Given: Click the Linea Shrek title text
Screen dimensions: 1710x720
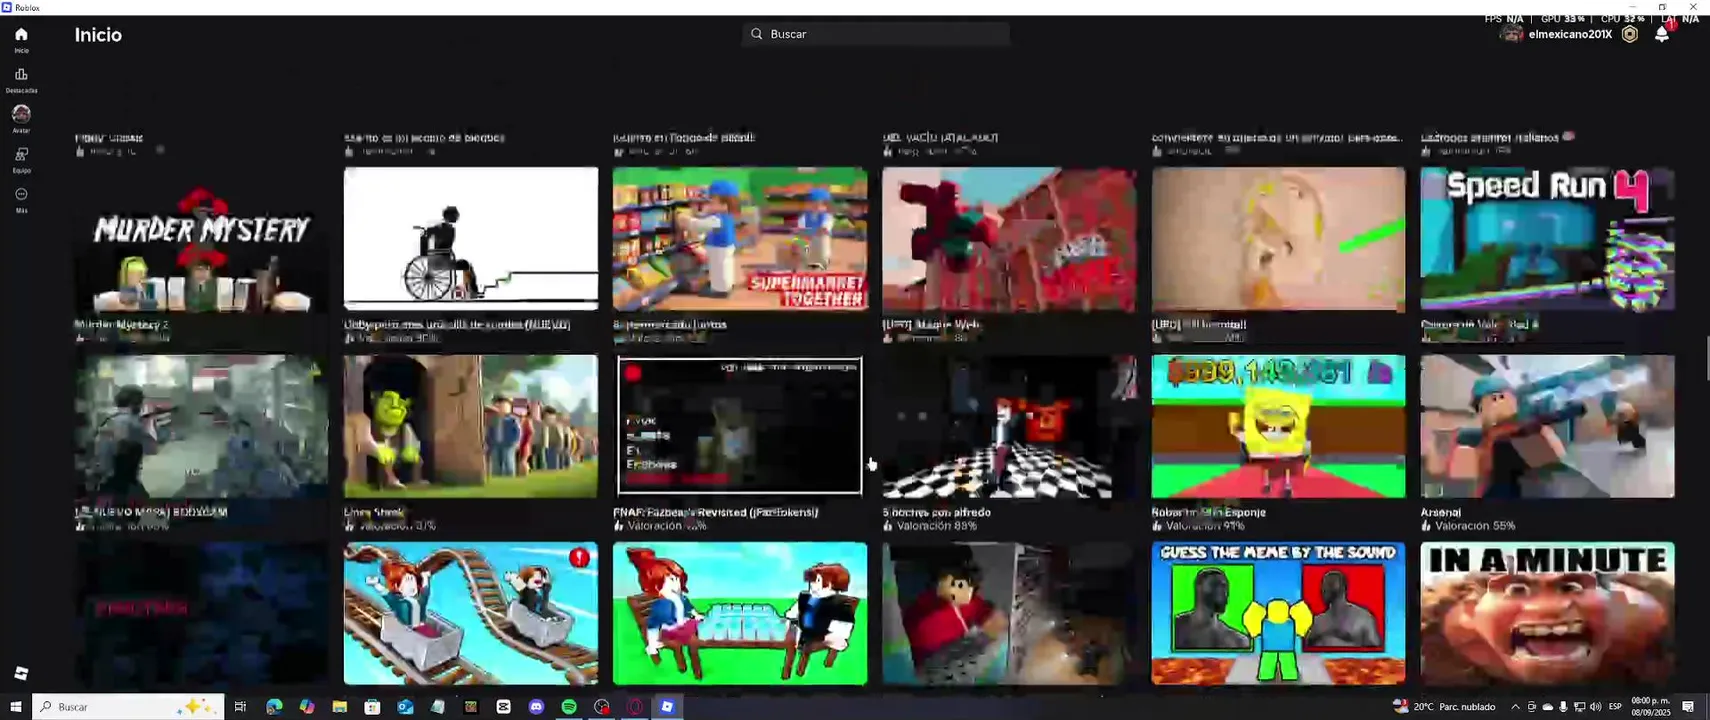Looking at the screenshot, I should pyautogui.click(x=374, y=512).
